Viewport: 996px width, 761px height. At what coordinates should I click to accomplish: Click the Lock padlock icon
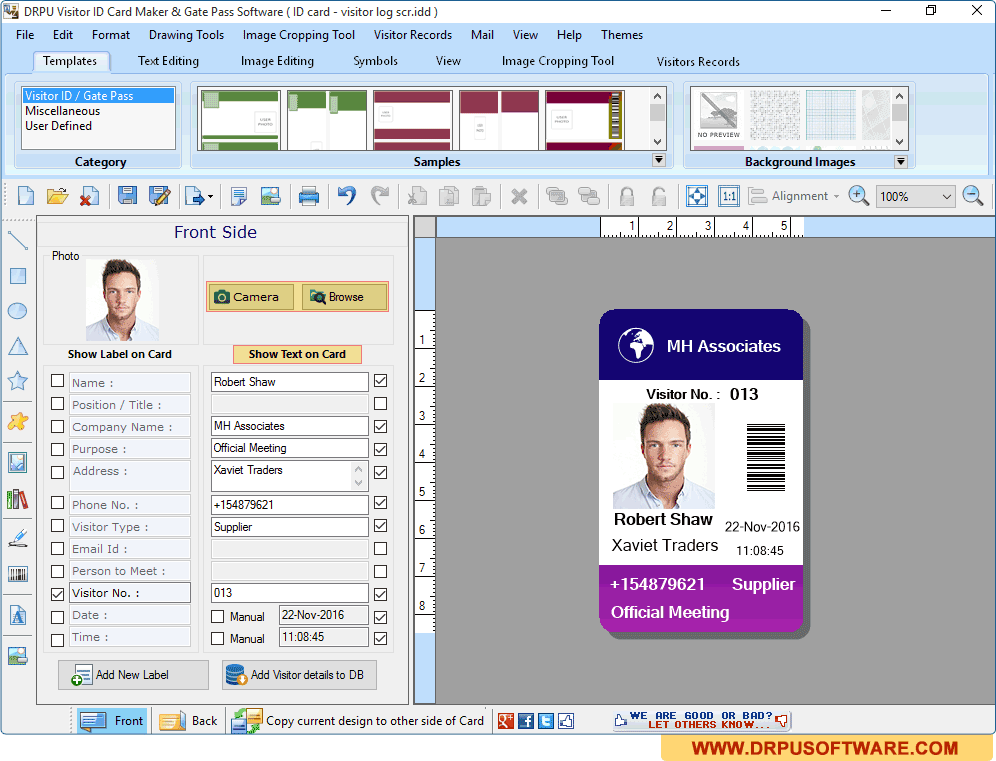point(627,196)
